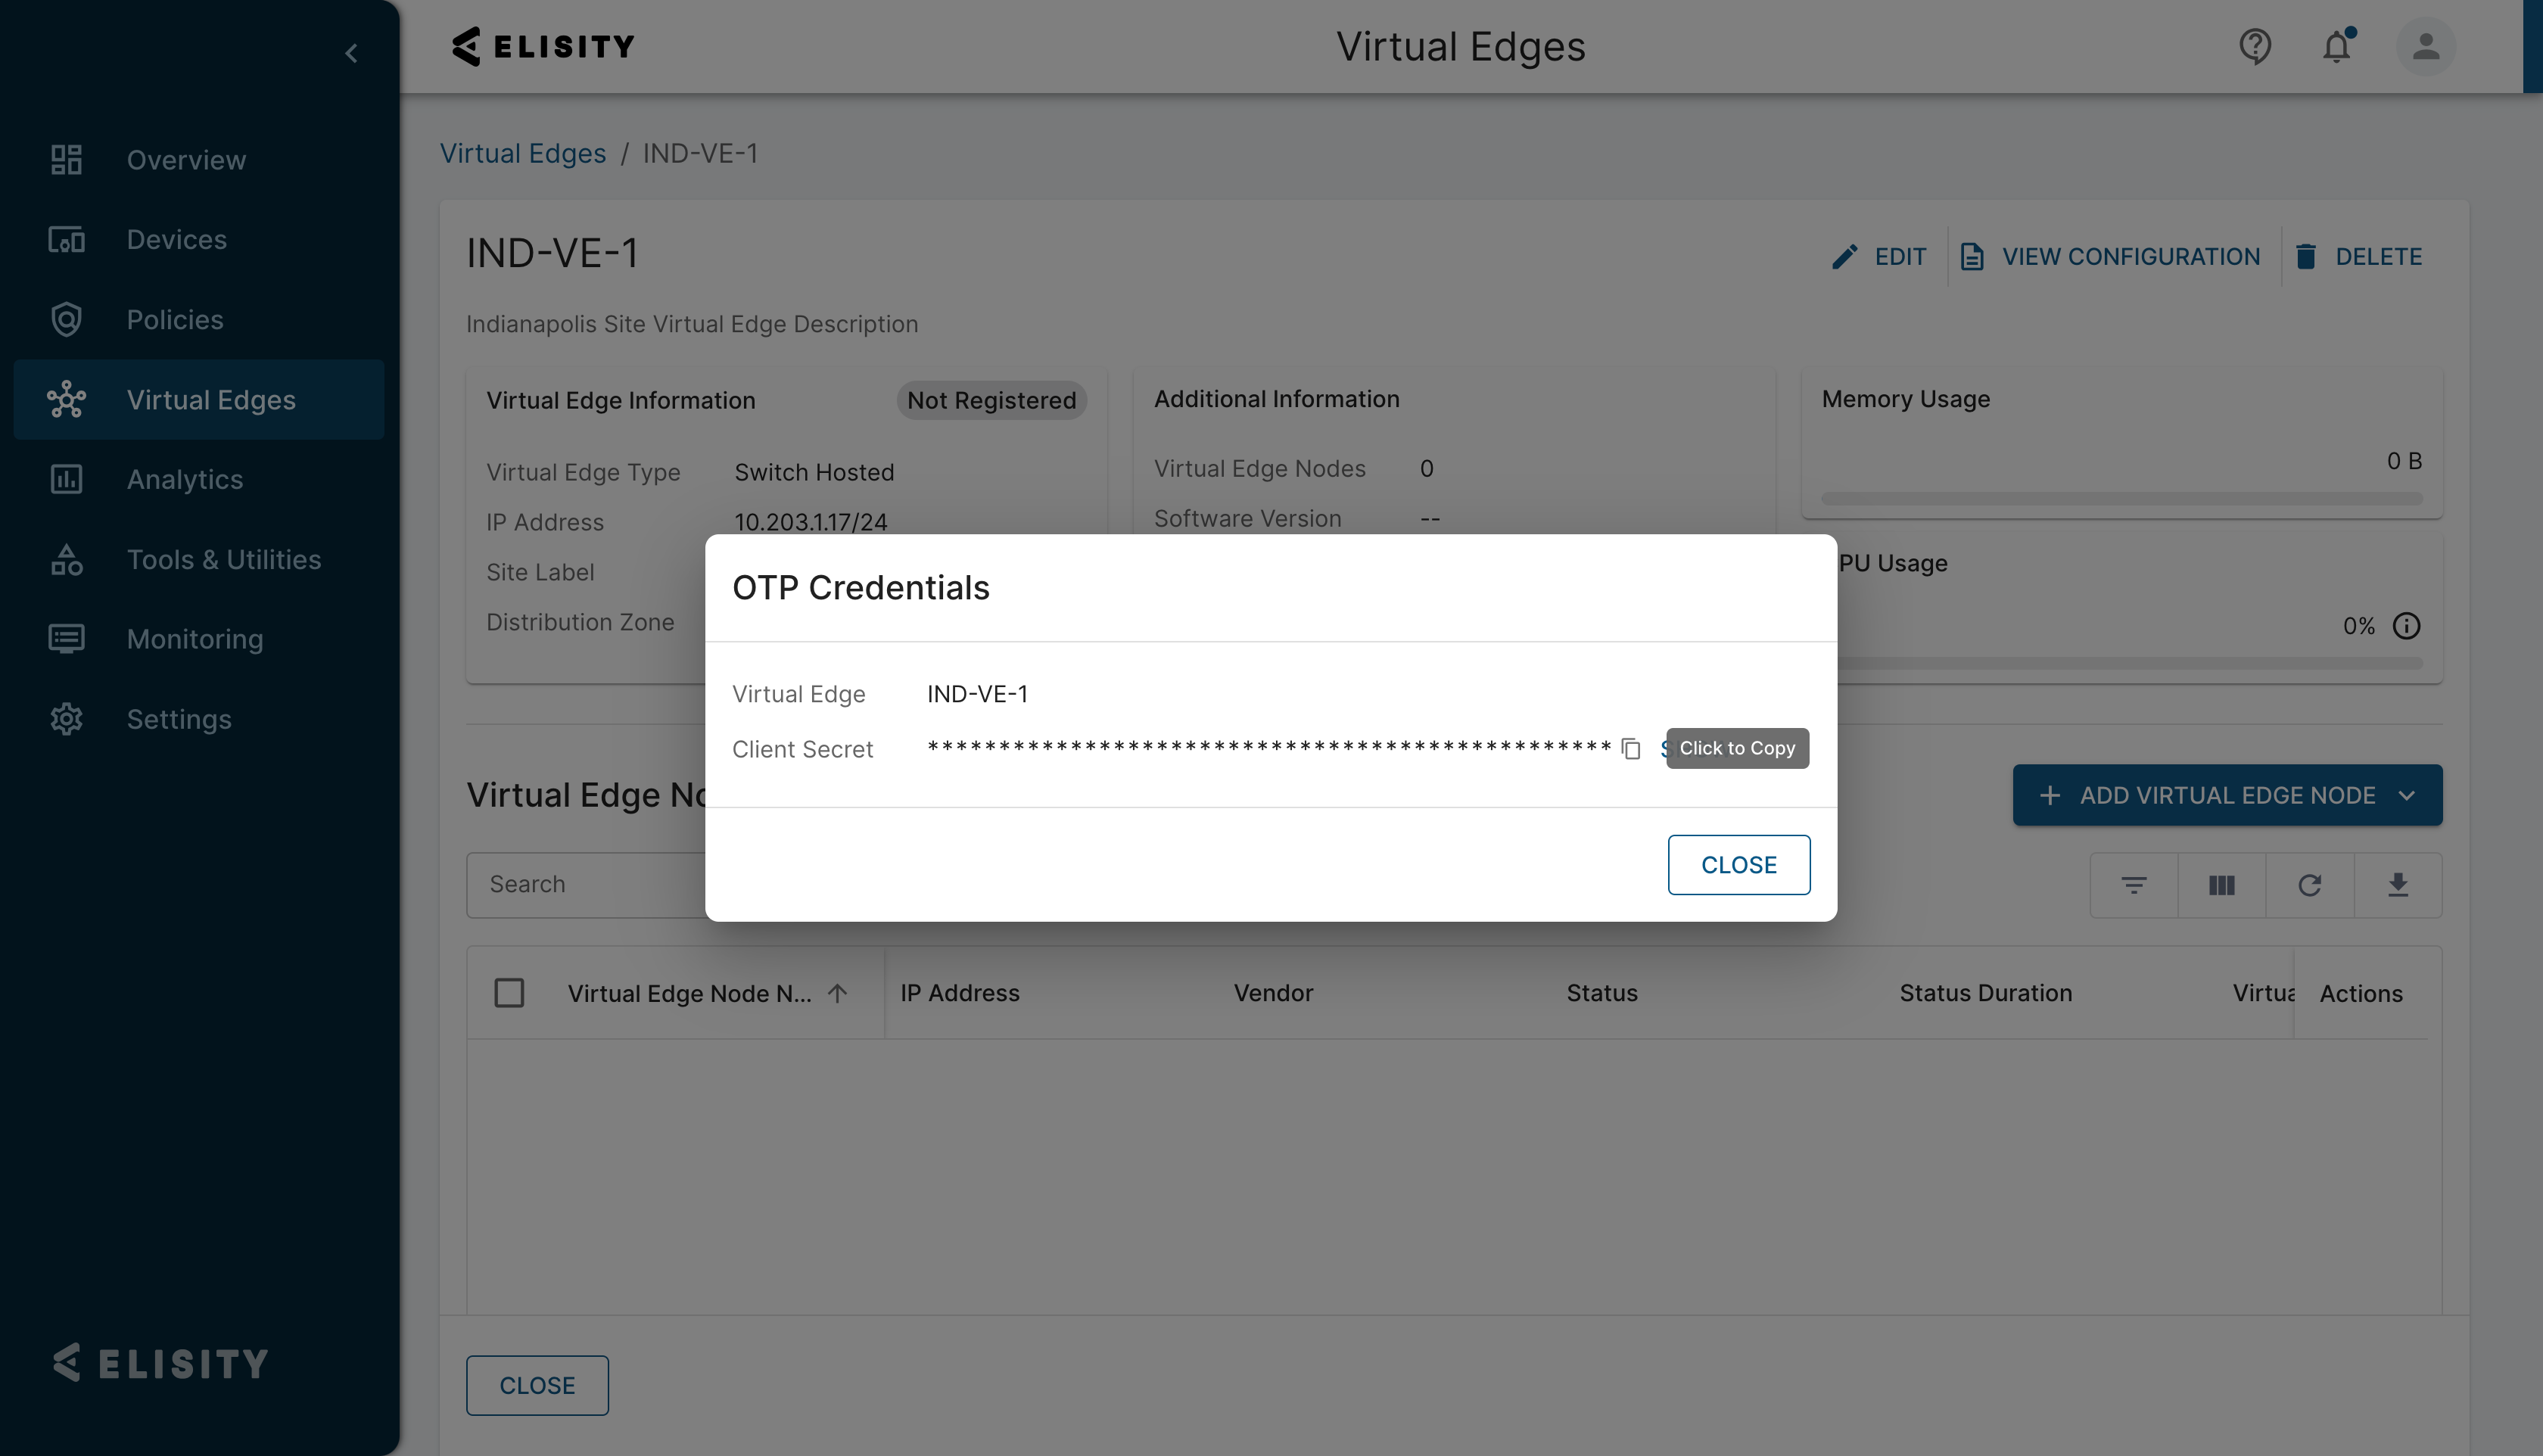
Task: Expand the Add Virtual Edge Node dropdown arrow
Action: click(2407, 795)
